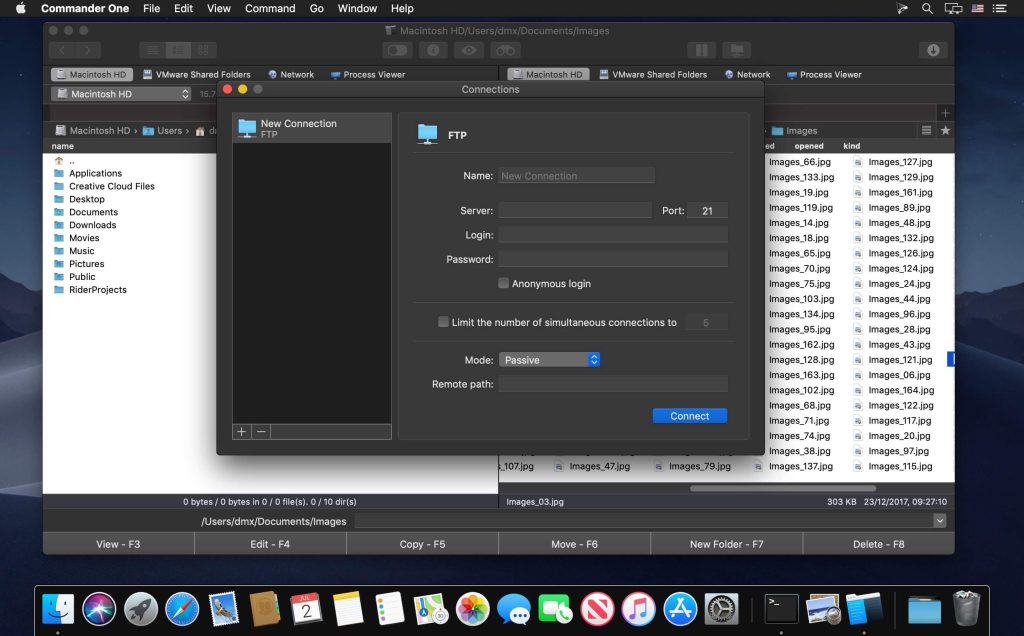Viewport: 1024px width, 636px height.
Task: Expand the path history dropdown at bottom
Action: (939, 521)
